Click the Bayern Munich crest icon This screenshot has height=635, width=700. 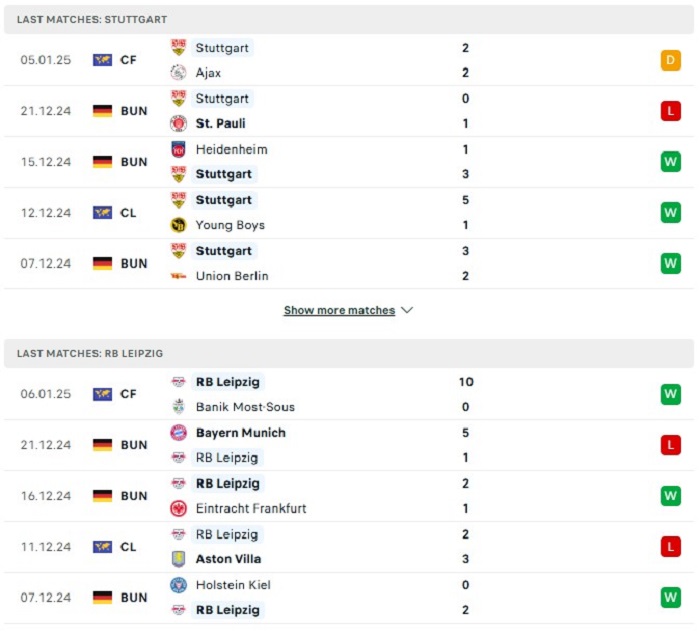click(178, 433)
